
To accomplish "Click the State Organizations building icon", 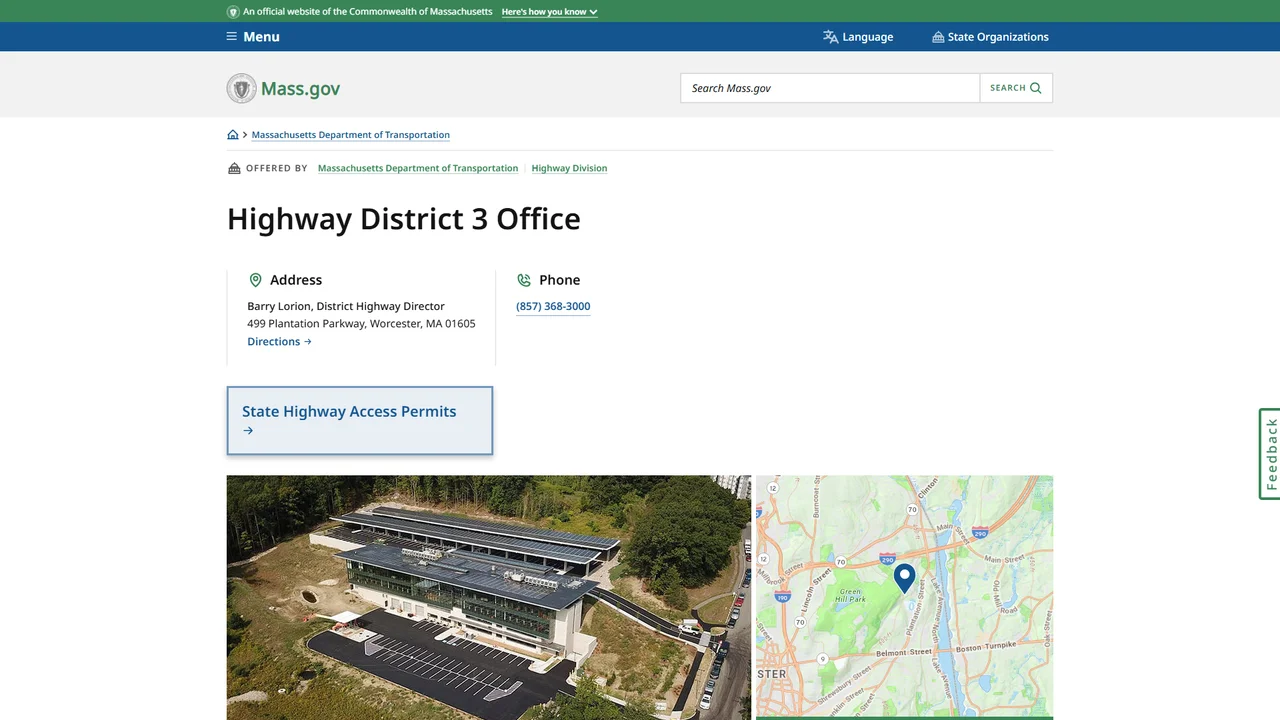I will pyautogui.click(x=938, y=37).
